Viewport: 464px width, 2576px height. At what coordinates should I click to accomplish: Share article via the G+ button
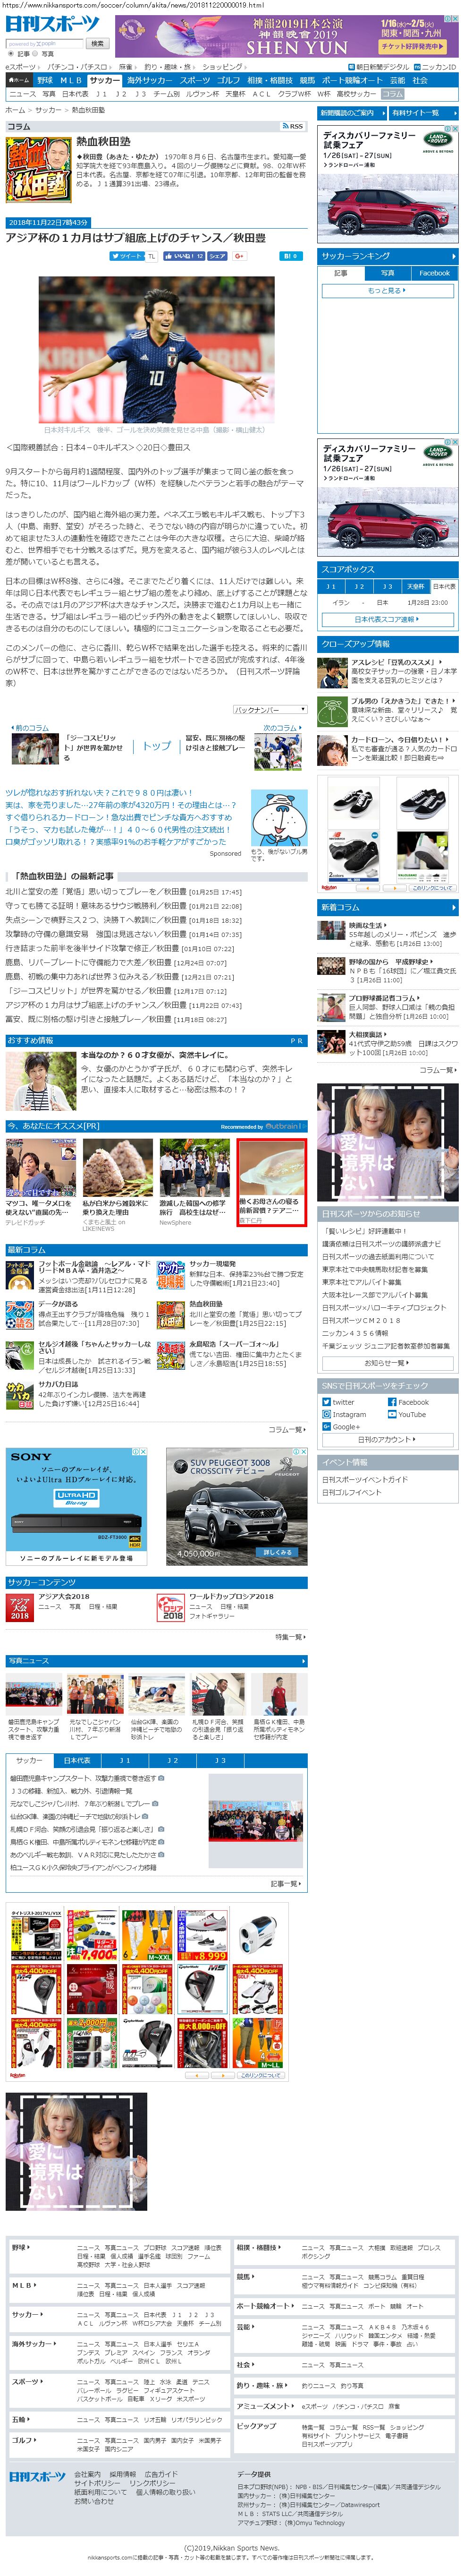click(x=240, y=256)
